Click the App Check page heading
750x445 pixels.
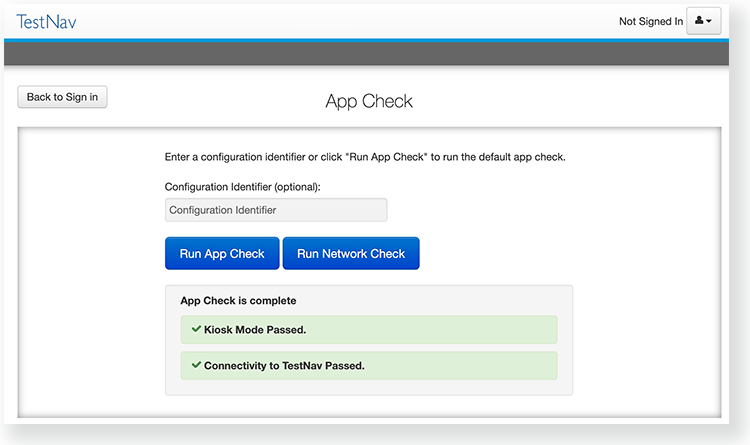[369, 101]
